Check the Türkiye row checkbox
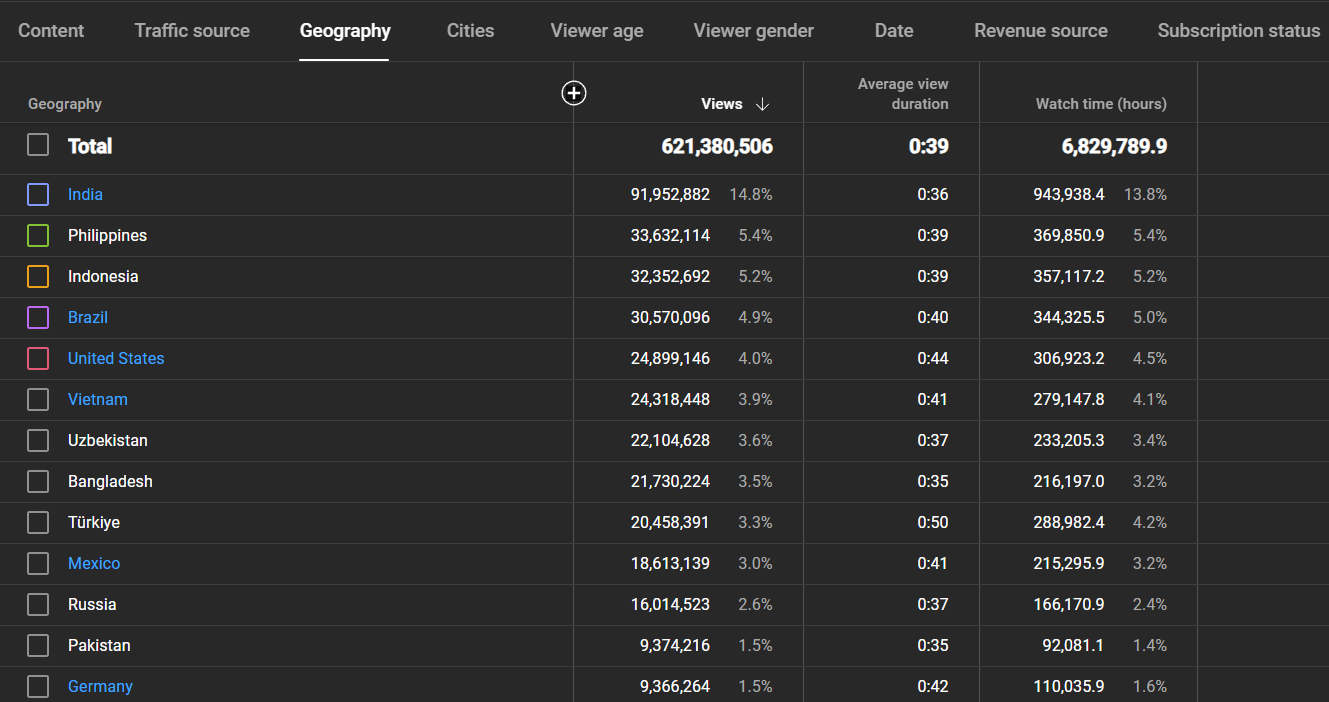1329x702 pixels. coord(38,522)
